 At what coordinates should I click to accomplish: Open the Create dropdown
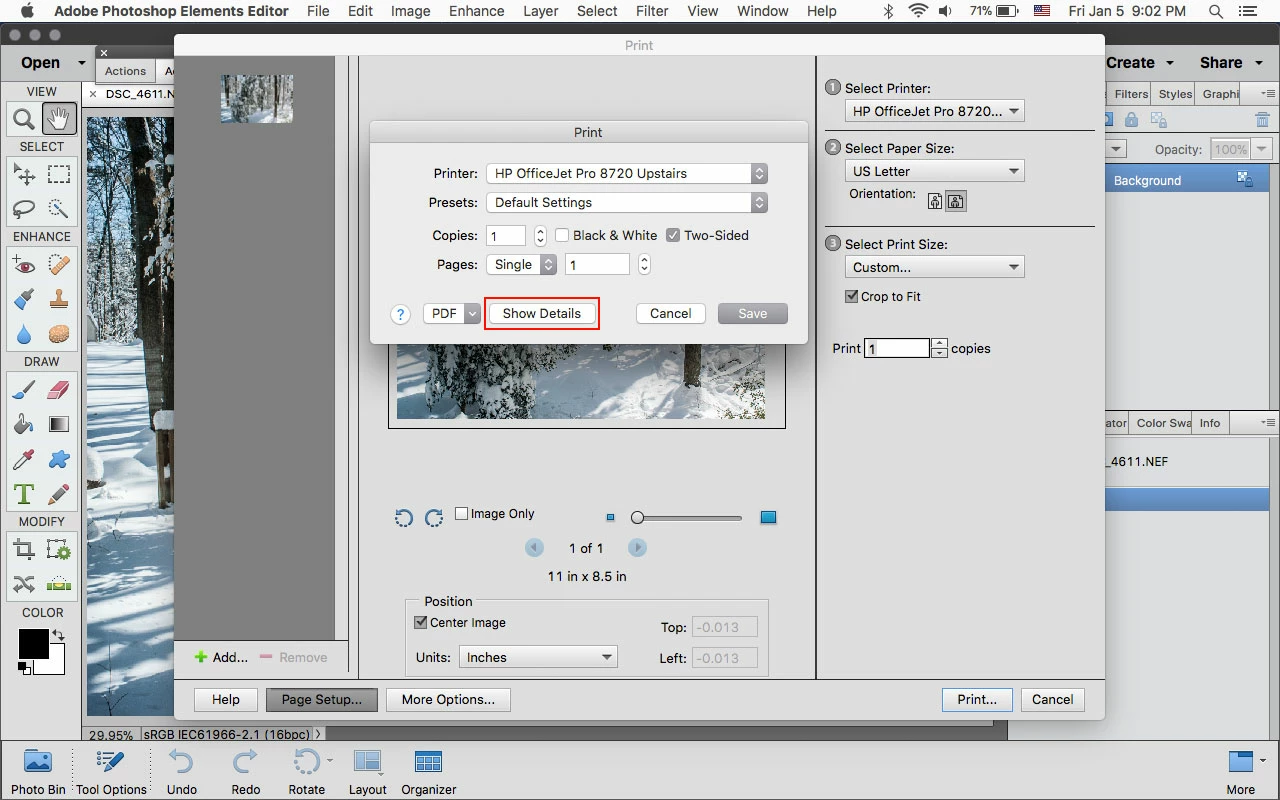[x=1140, y=62]
